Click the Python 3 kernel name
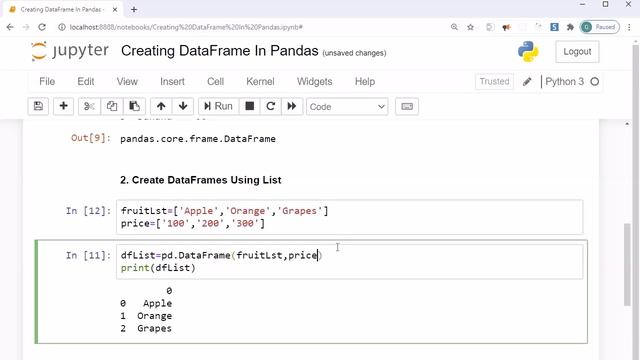Image resolution: width=640 pixels, height=360 pixels. [564, 82]
